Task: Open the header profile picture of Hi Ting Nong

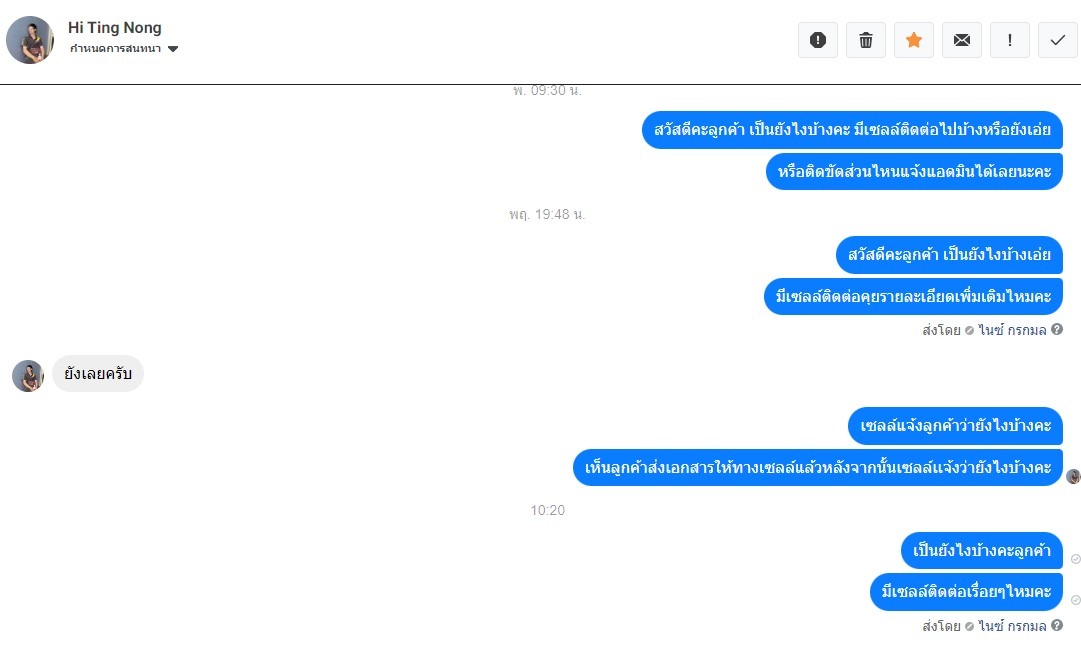Action: point(30,40)
